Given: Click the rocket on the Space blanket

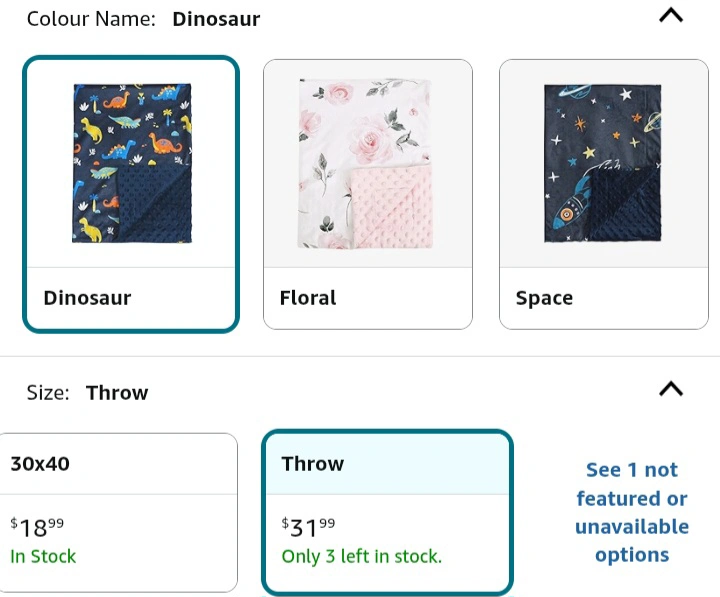Looking at the screenshot, I should click(x=573, y=208).
